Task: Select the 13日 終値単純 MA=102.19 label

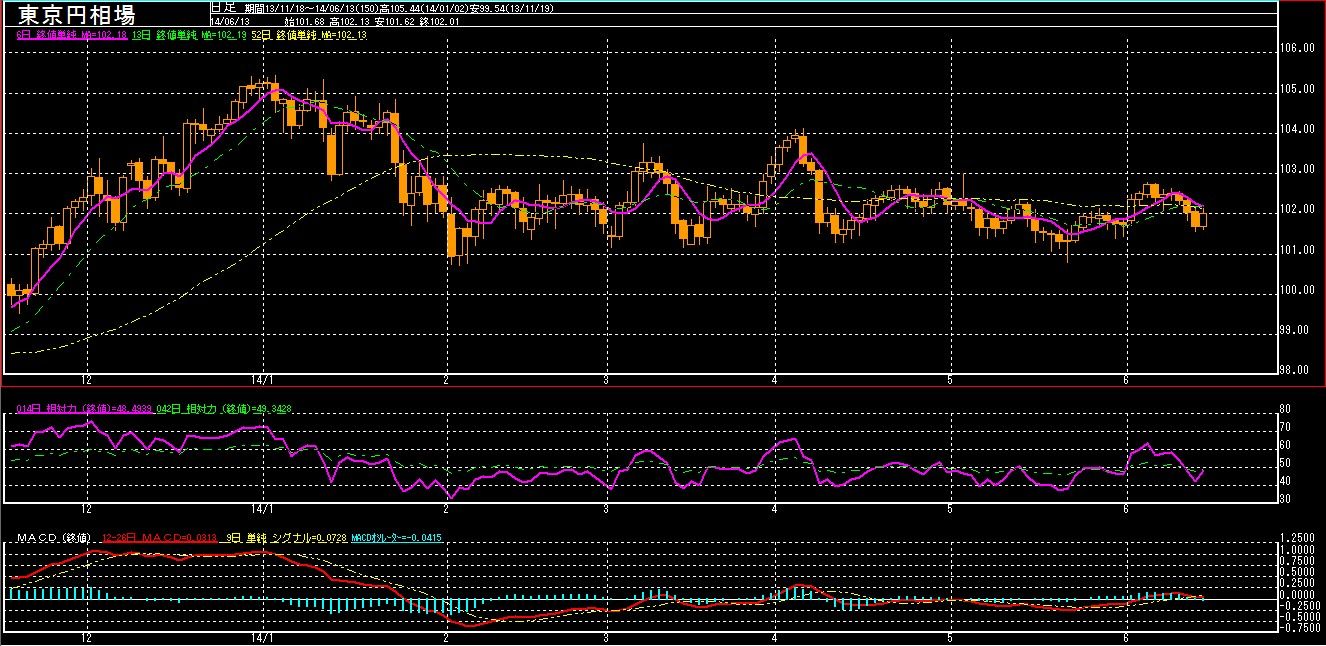Action: 189,35
